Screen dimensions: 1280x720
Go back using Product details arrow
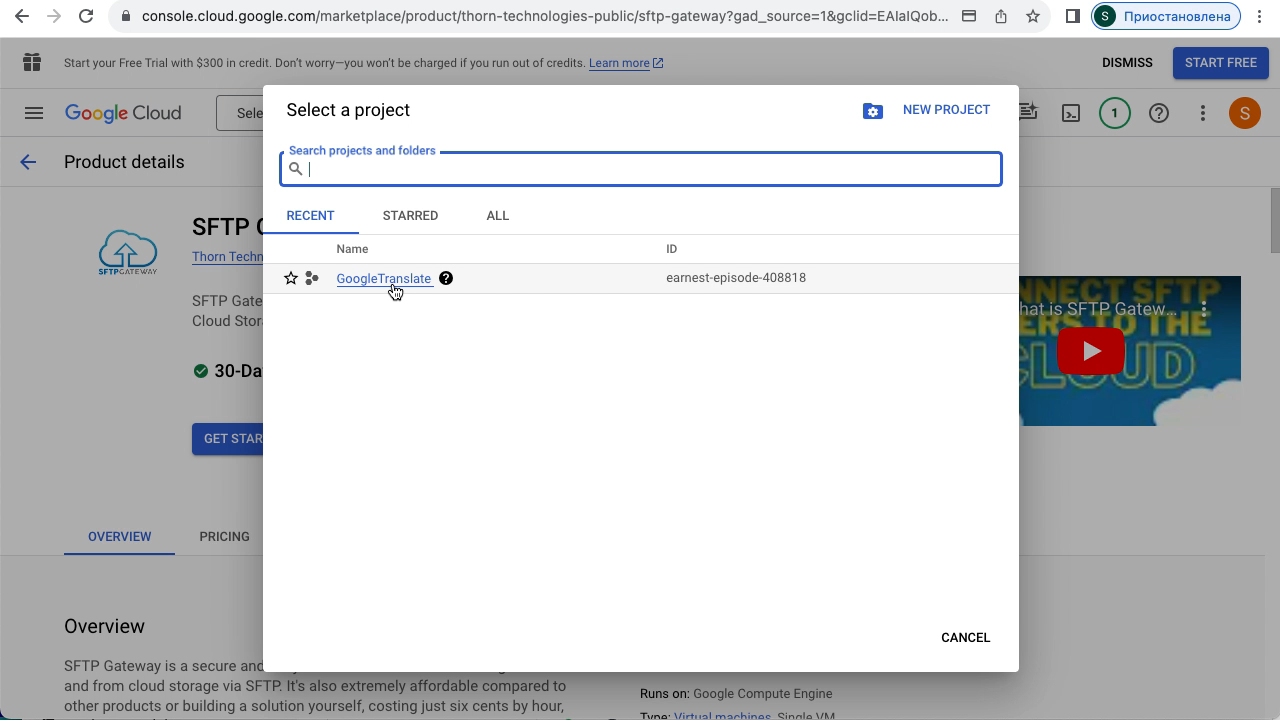(28, 162)
